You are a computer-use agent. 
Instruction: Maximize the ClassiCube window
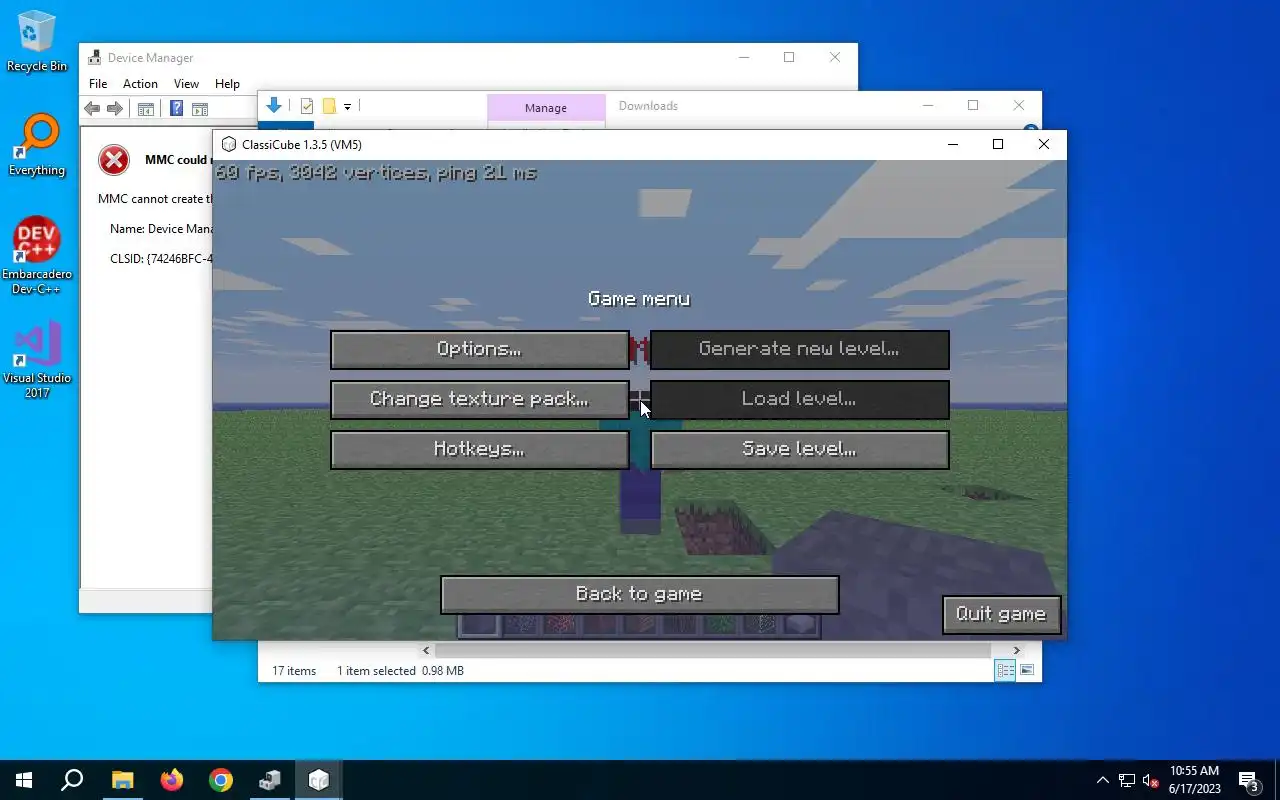click(x=997, y=145)
